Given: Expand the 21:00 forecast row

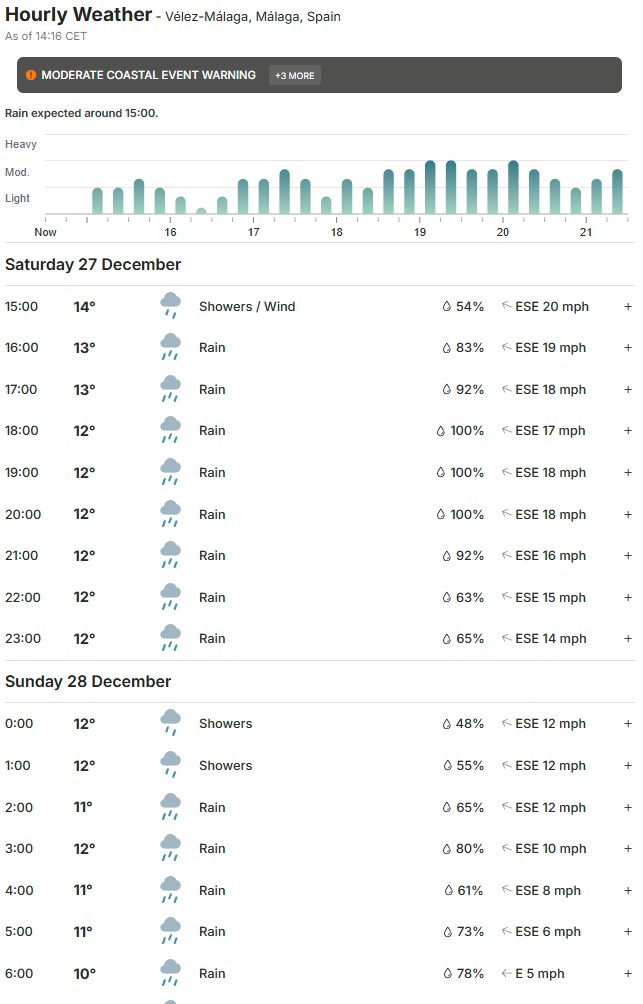Looking at the screenshot, I should 628,556.
